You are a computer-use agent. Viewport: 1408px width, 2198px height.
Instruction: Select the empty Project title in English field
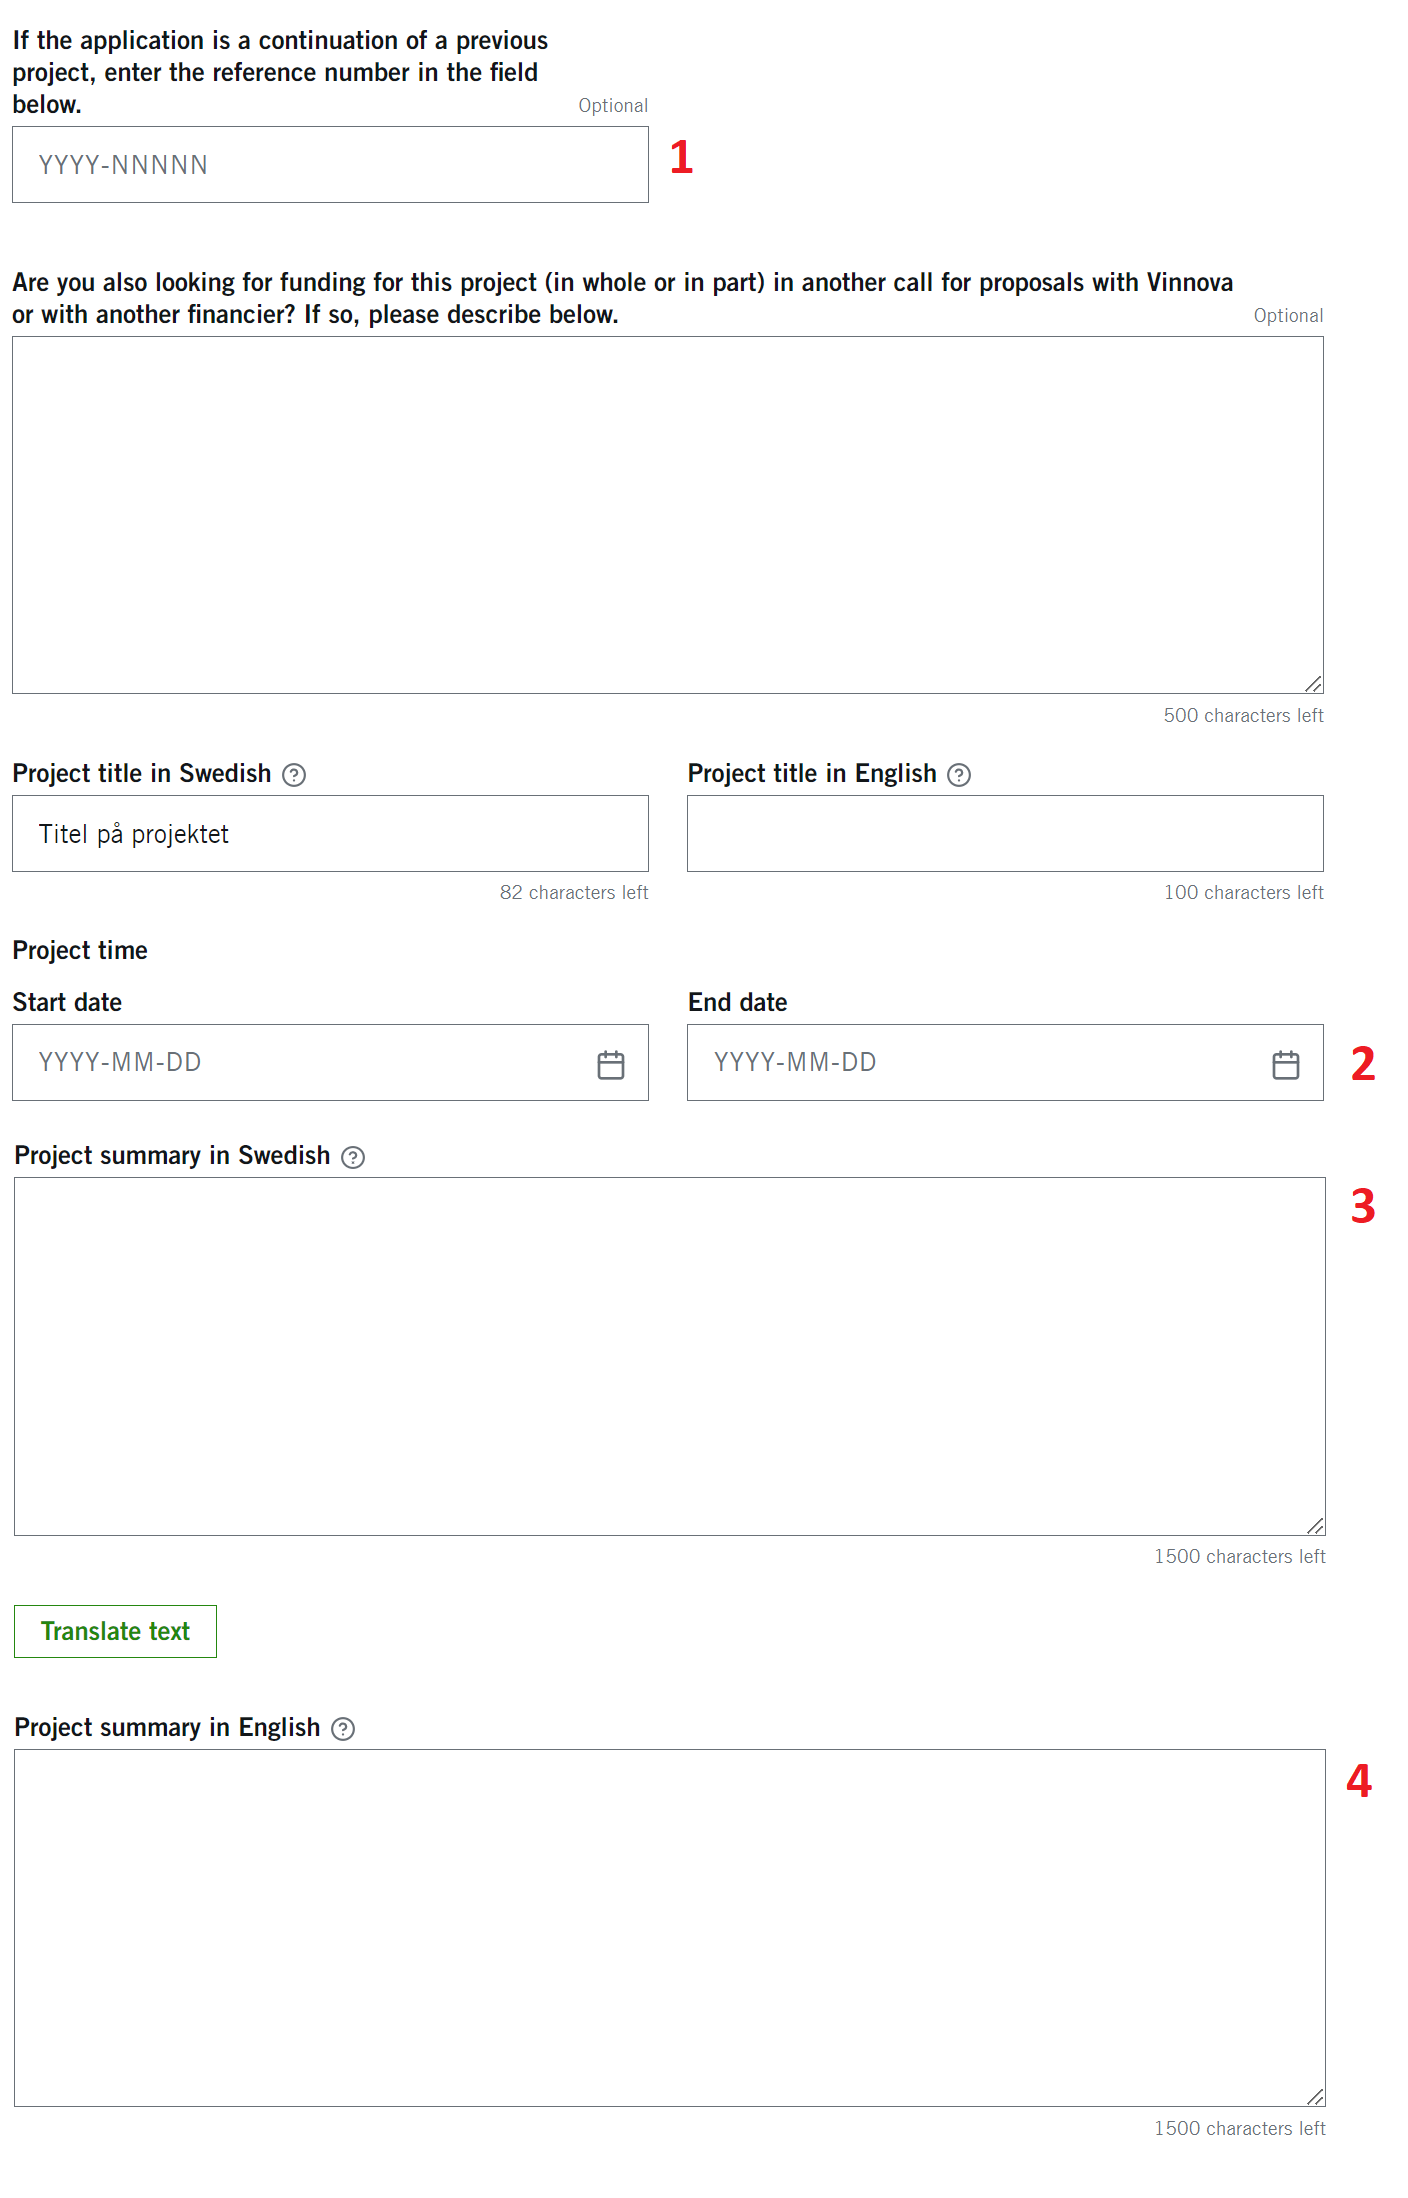(x=1005, y=833)
